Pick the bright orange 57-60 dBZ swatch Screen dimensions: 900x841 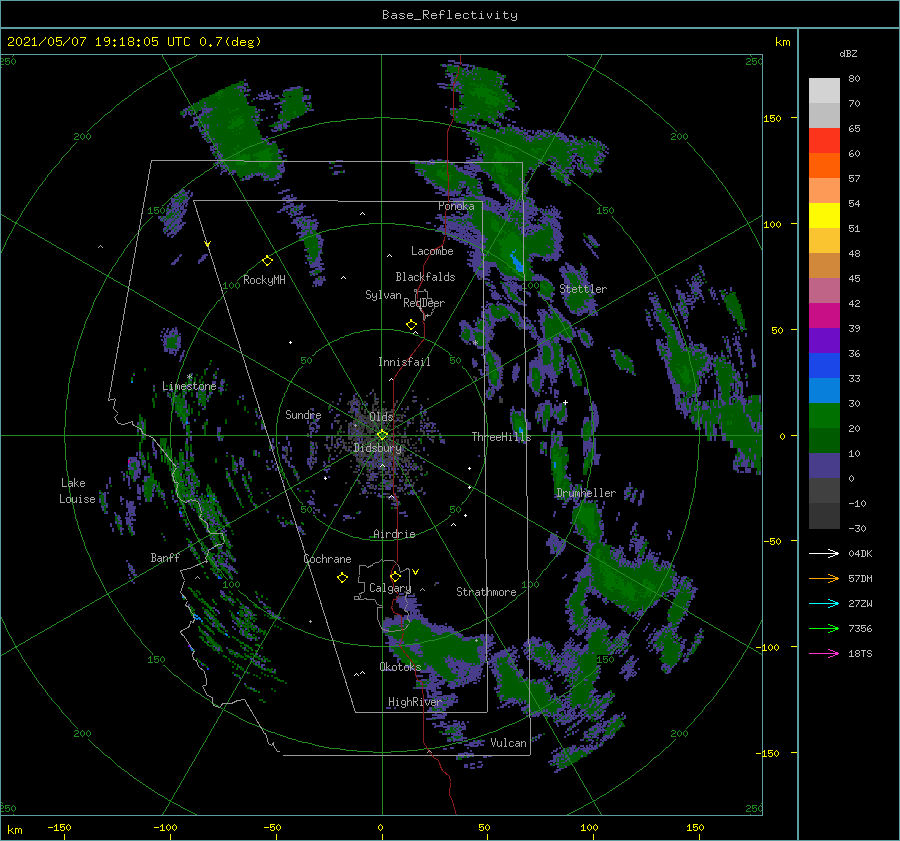coord(824,166)
